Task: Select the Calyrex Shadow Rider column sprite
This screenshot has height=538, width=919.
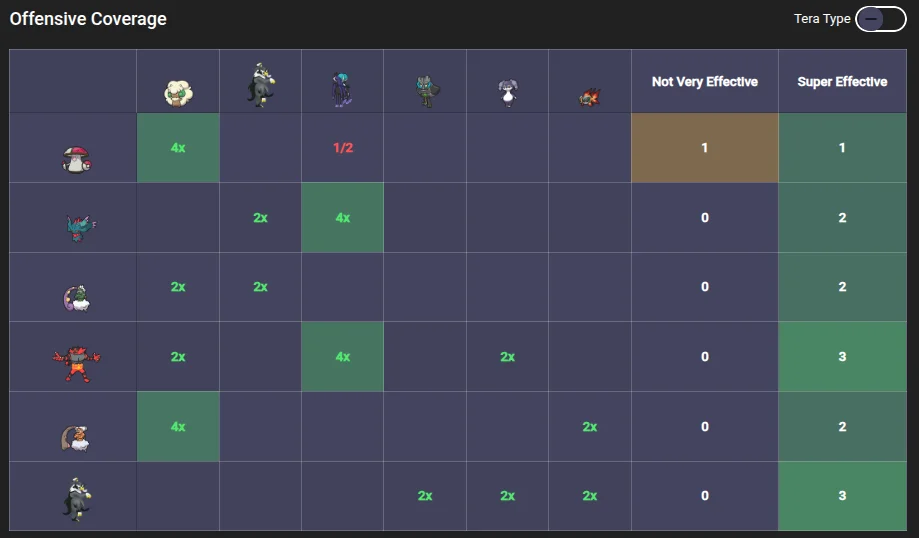Action: (342, 89)
